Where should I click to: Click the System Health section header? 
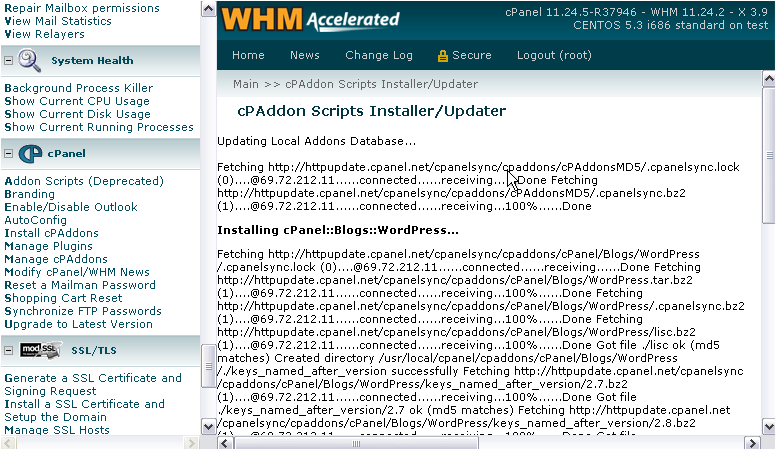click(92, 60)
